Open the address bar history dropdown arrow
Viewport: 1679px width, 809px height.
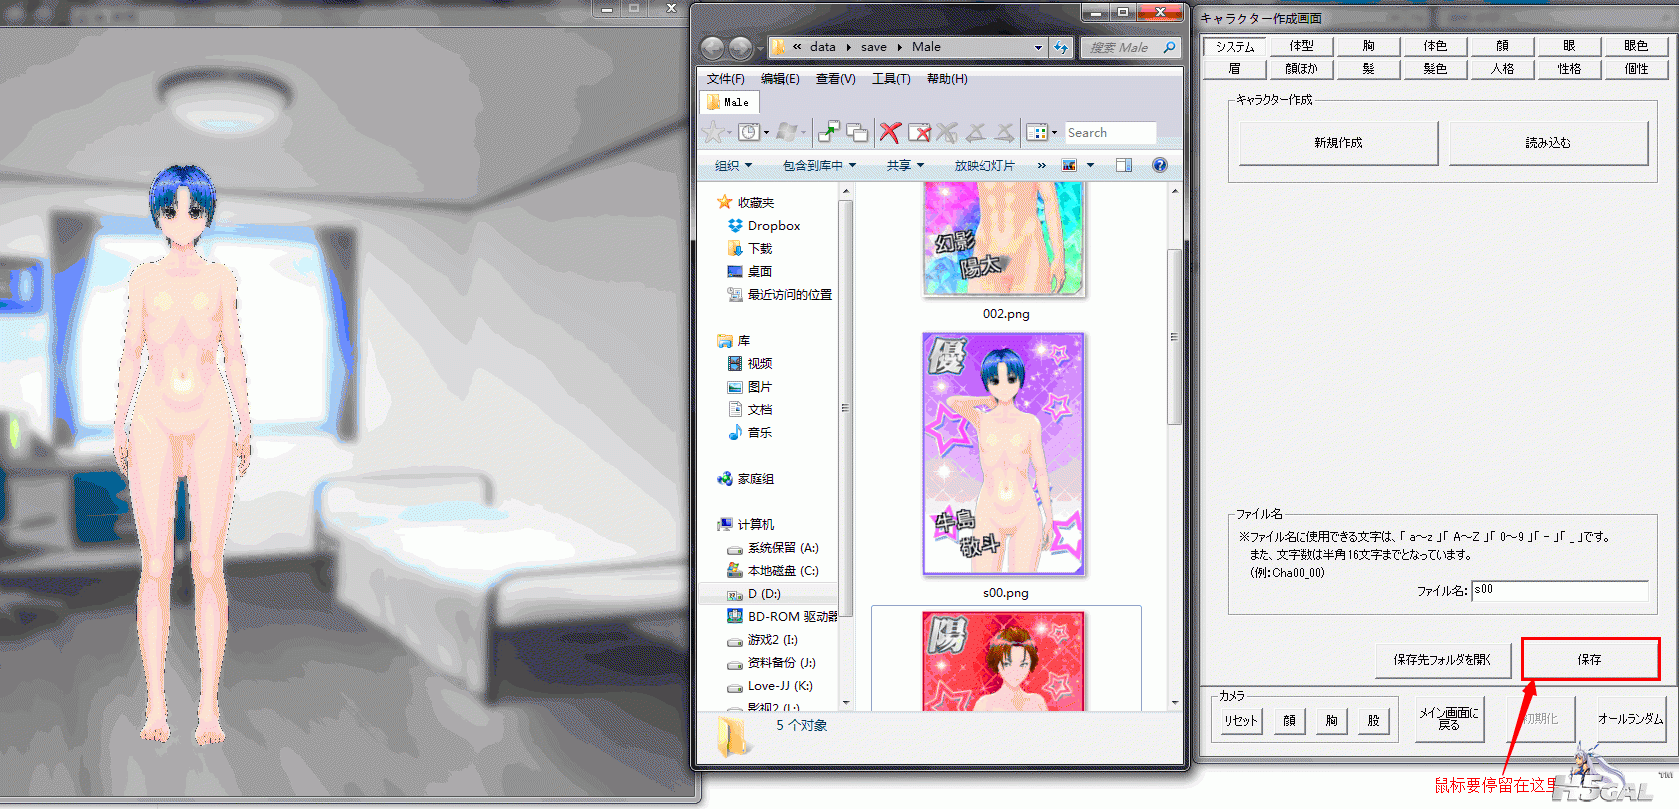click(1038, 47)
